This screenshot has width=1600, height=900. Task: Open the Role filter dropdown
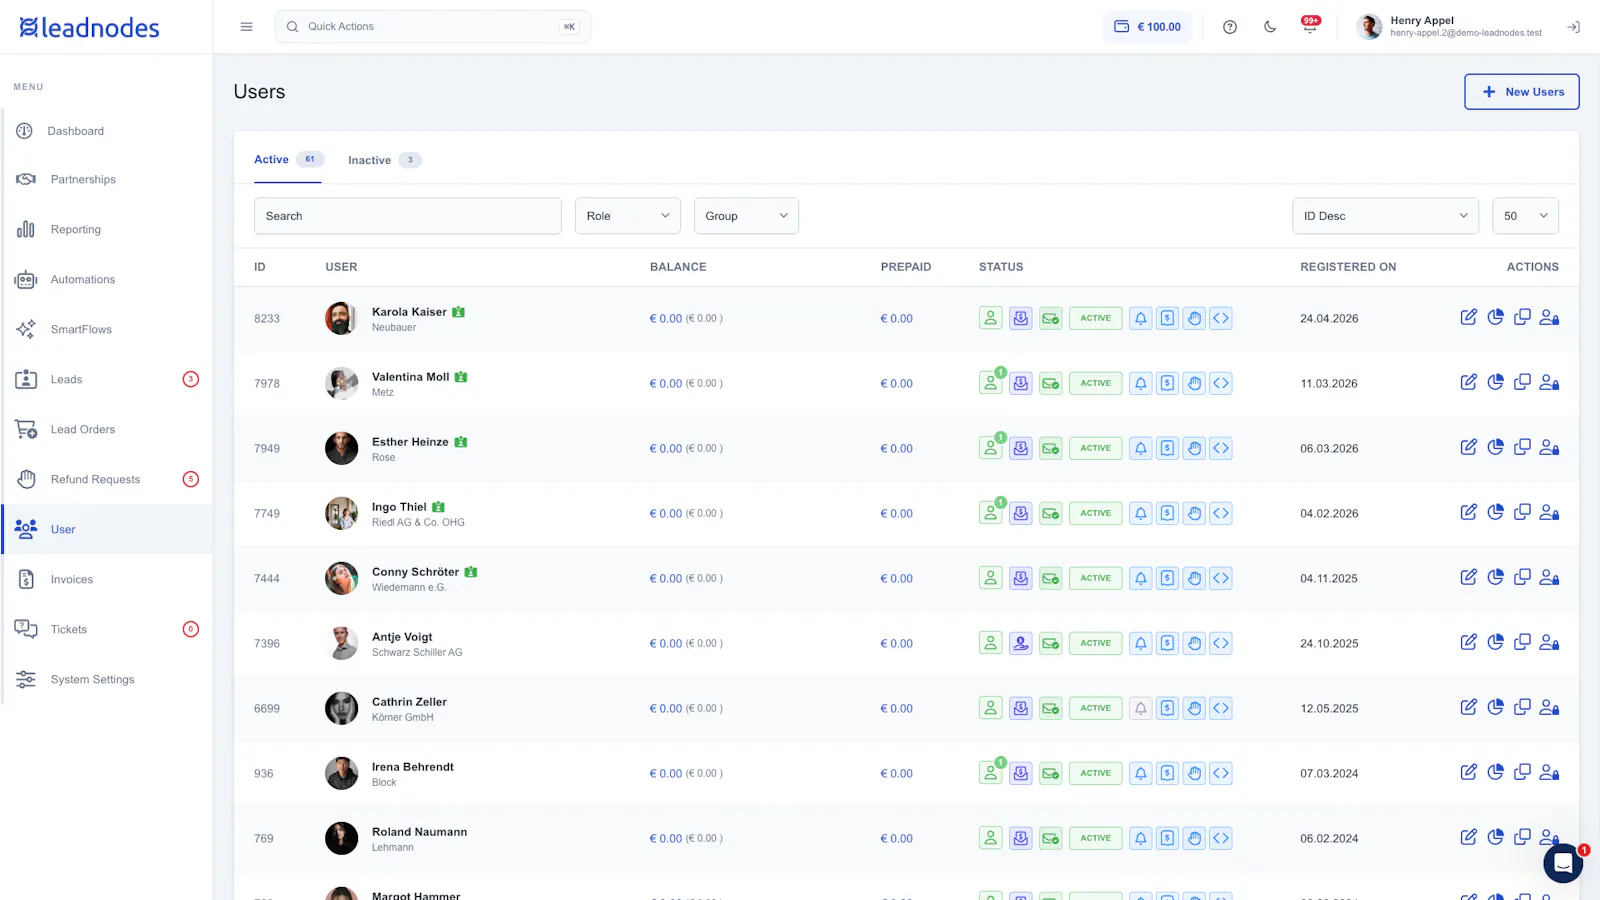[x=628, y=216]
